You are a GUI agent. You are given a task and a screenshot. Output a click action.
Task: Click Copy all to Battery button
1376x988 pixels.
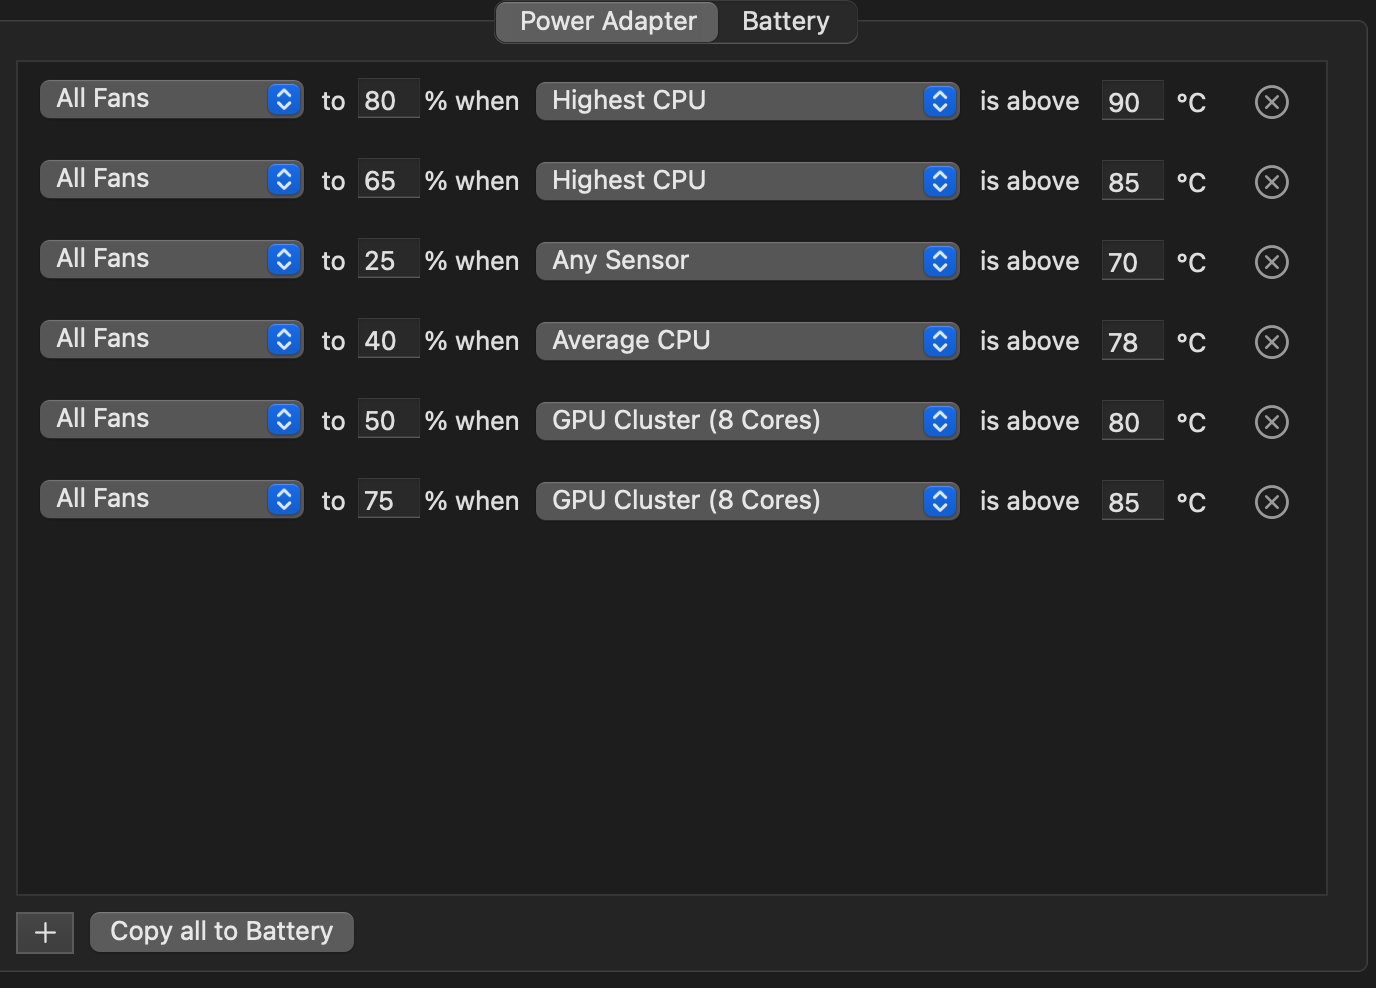221,932
